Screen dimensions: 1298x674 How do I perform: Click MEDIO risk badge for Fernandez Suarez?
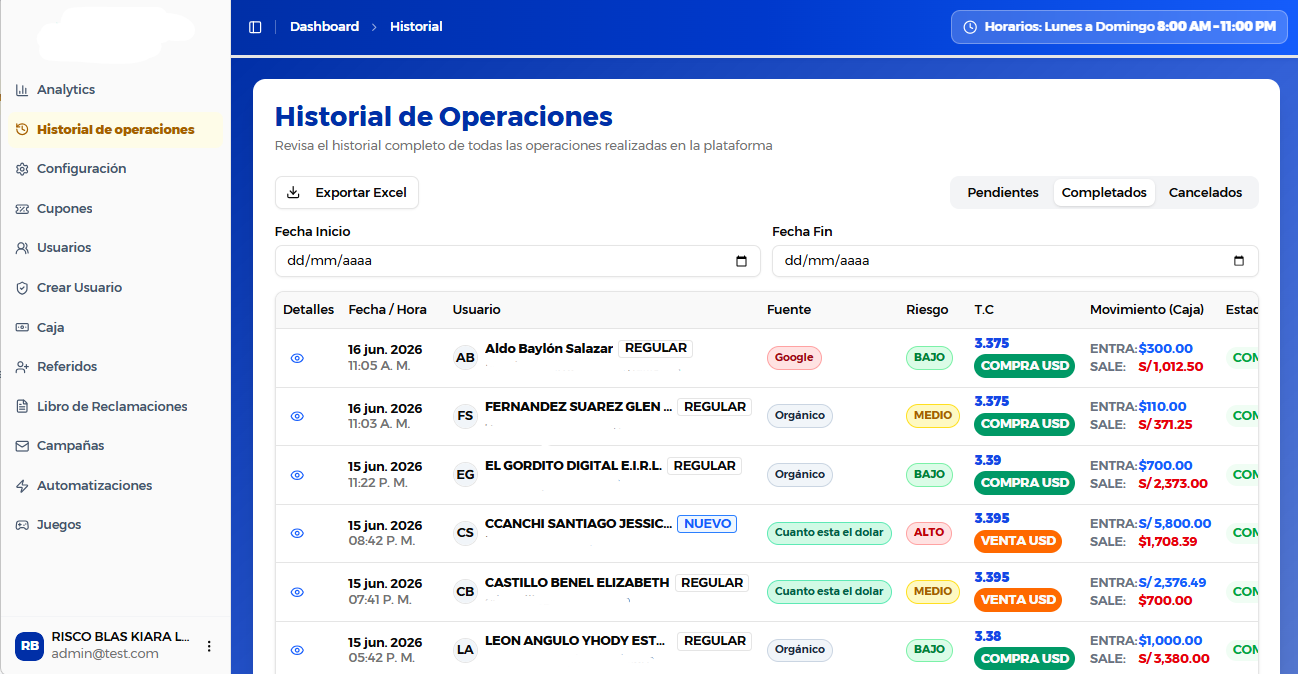click(933, 416)
